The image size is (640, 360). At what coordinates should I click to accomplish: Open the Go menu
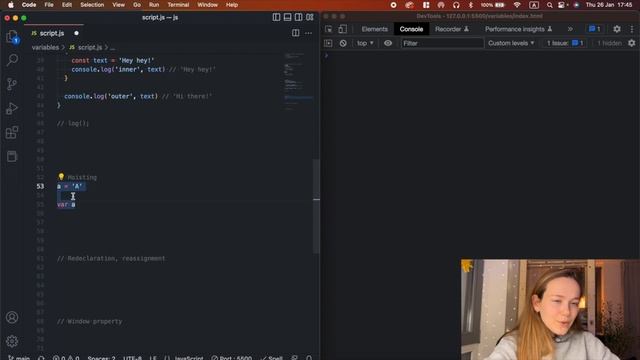(x=137, y=5)
